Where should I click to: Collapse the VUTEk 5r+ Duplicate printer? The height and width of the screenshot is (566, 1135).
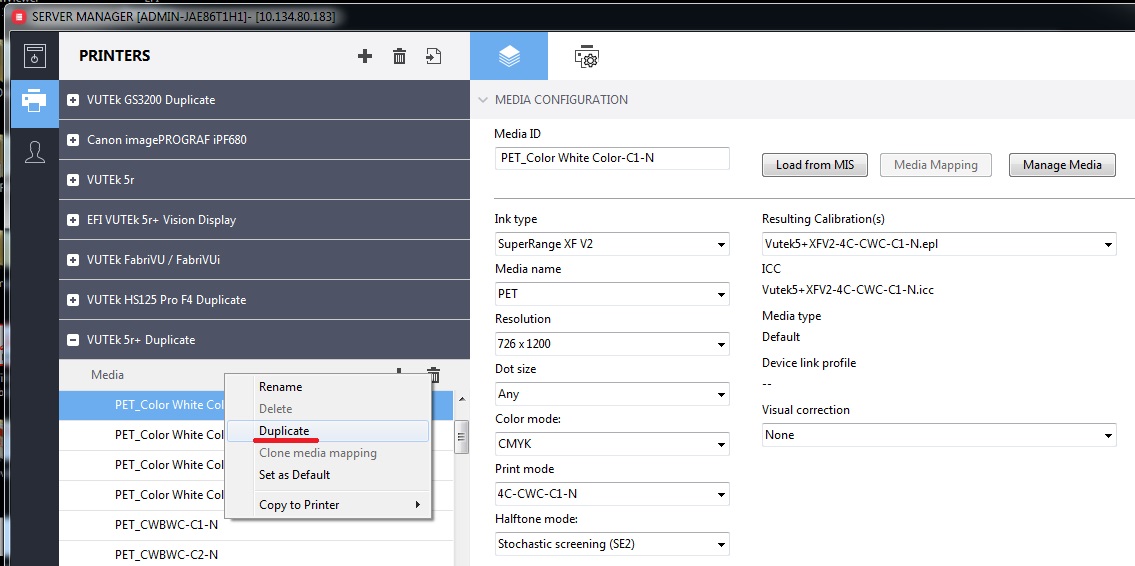[x=73, y=340]
